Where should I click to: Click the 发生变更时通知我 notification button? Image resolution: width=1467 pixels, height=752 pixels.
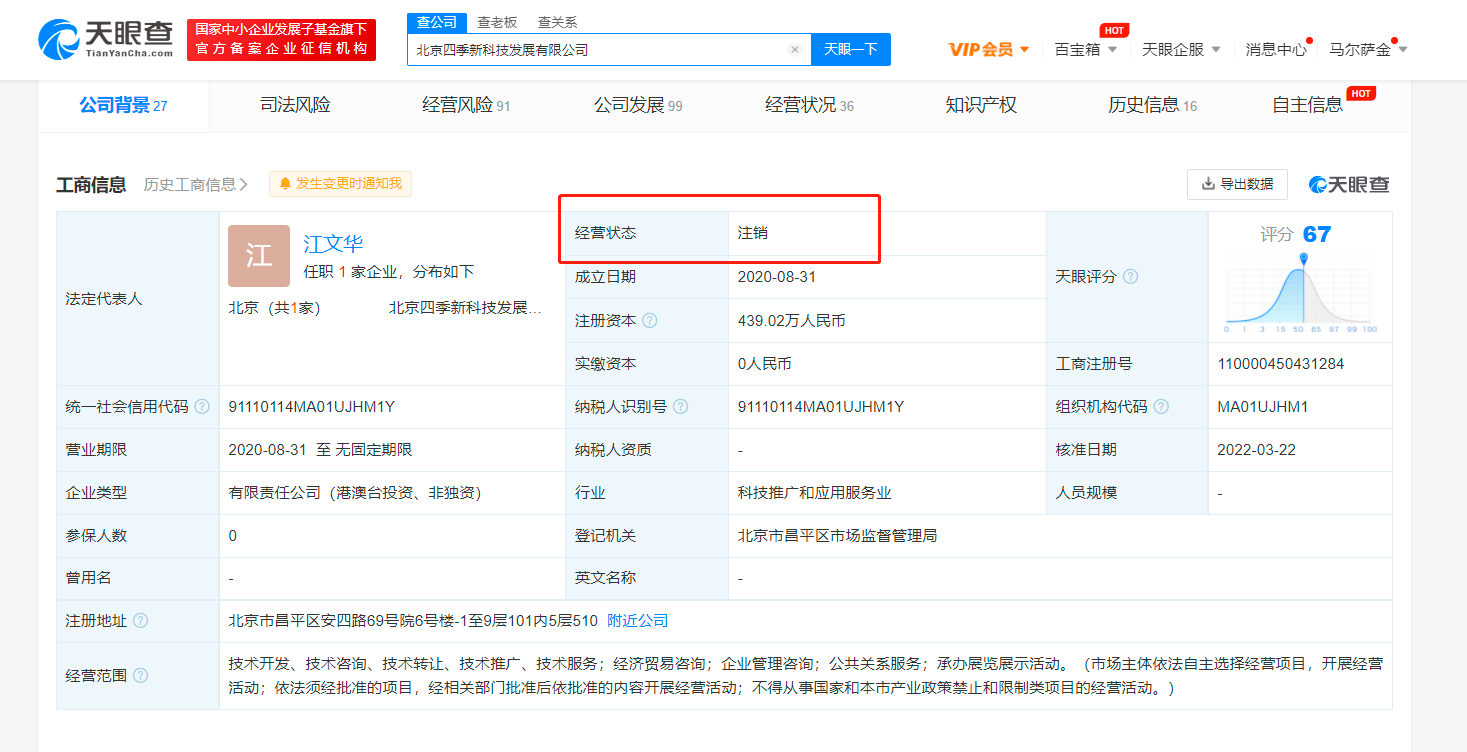(340, 184)
